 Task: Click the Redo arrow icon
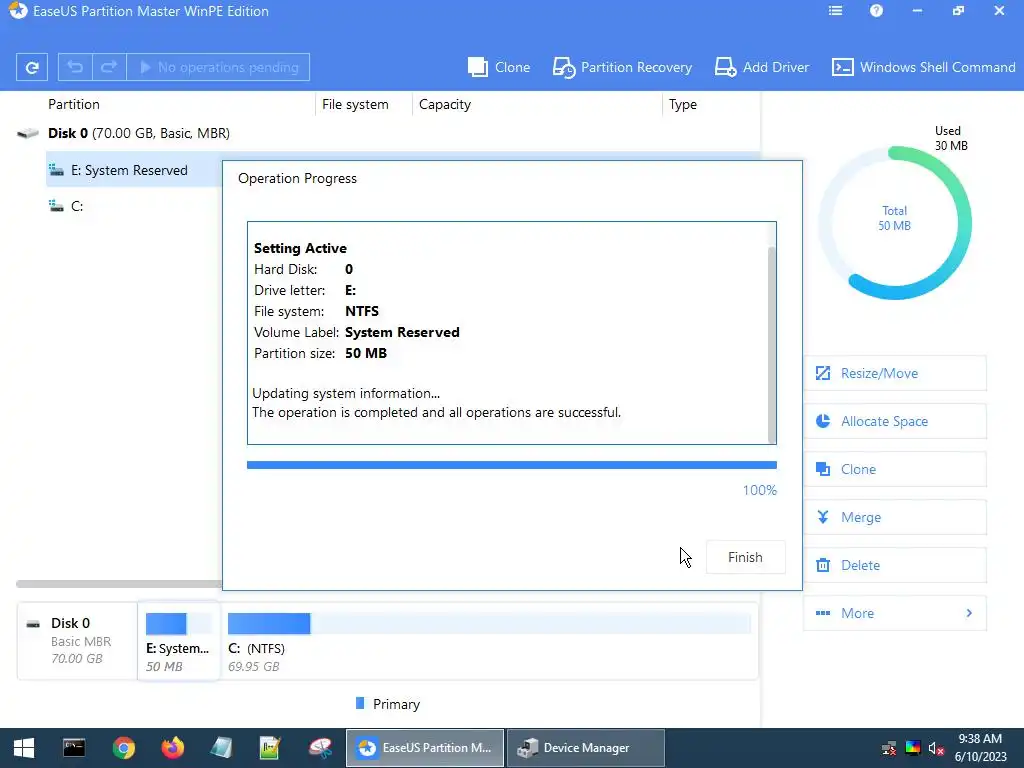pyautogui.click(x=109, y=67)
